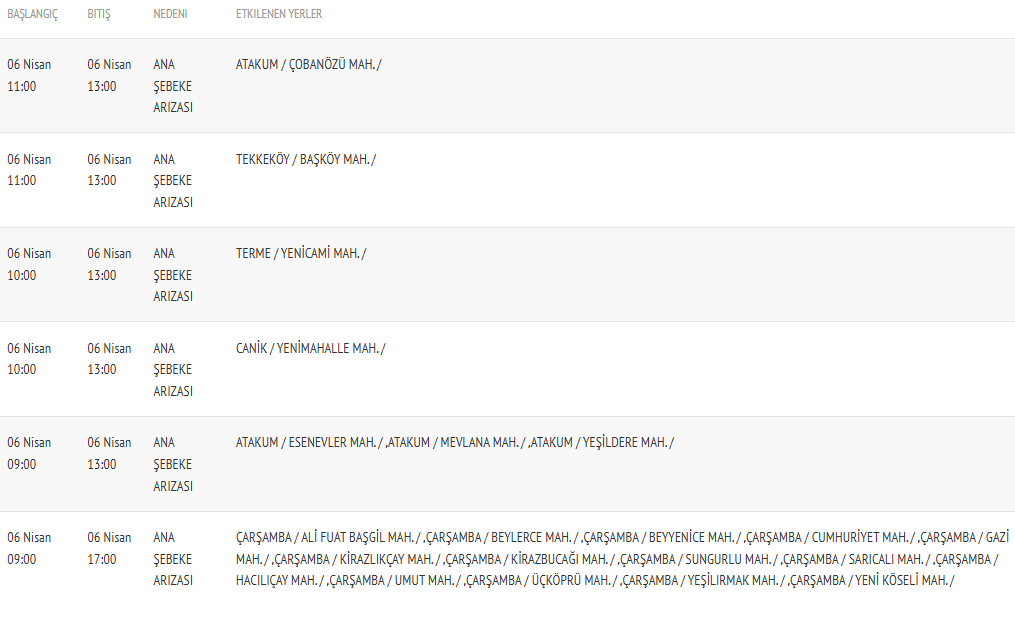Click the BİTİŞ column header
Viewport: 1015px width, 624px height.
coord(99,14)
